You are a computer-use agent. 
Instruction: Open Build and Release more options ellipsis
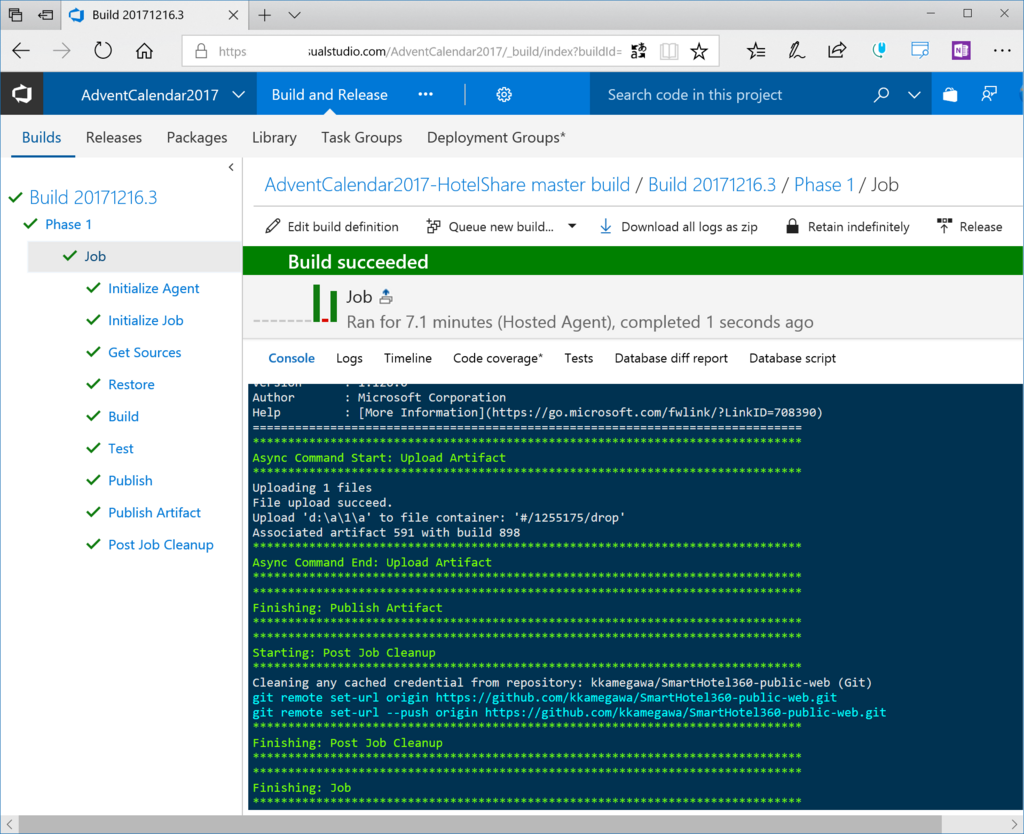pyautogui.click(x=425, y=95)
